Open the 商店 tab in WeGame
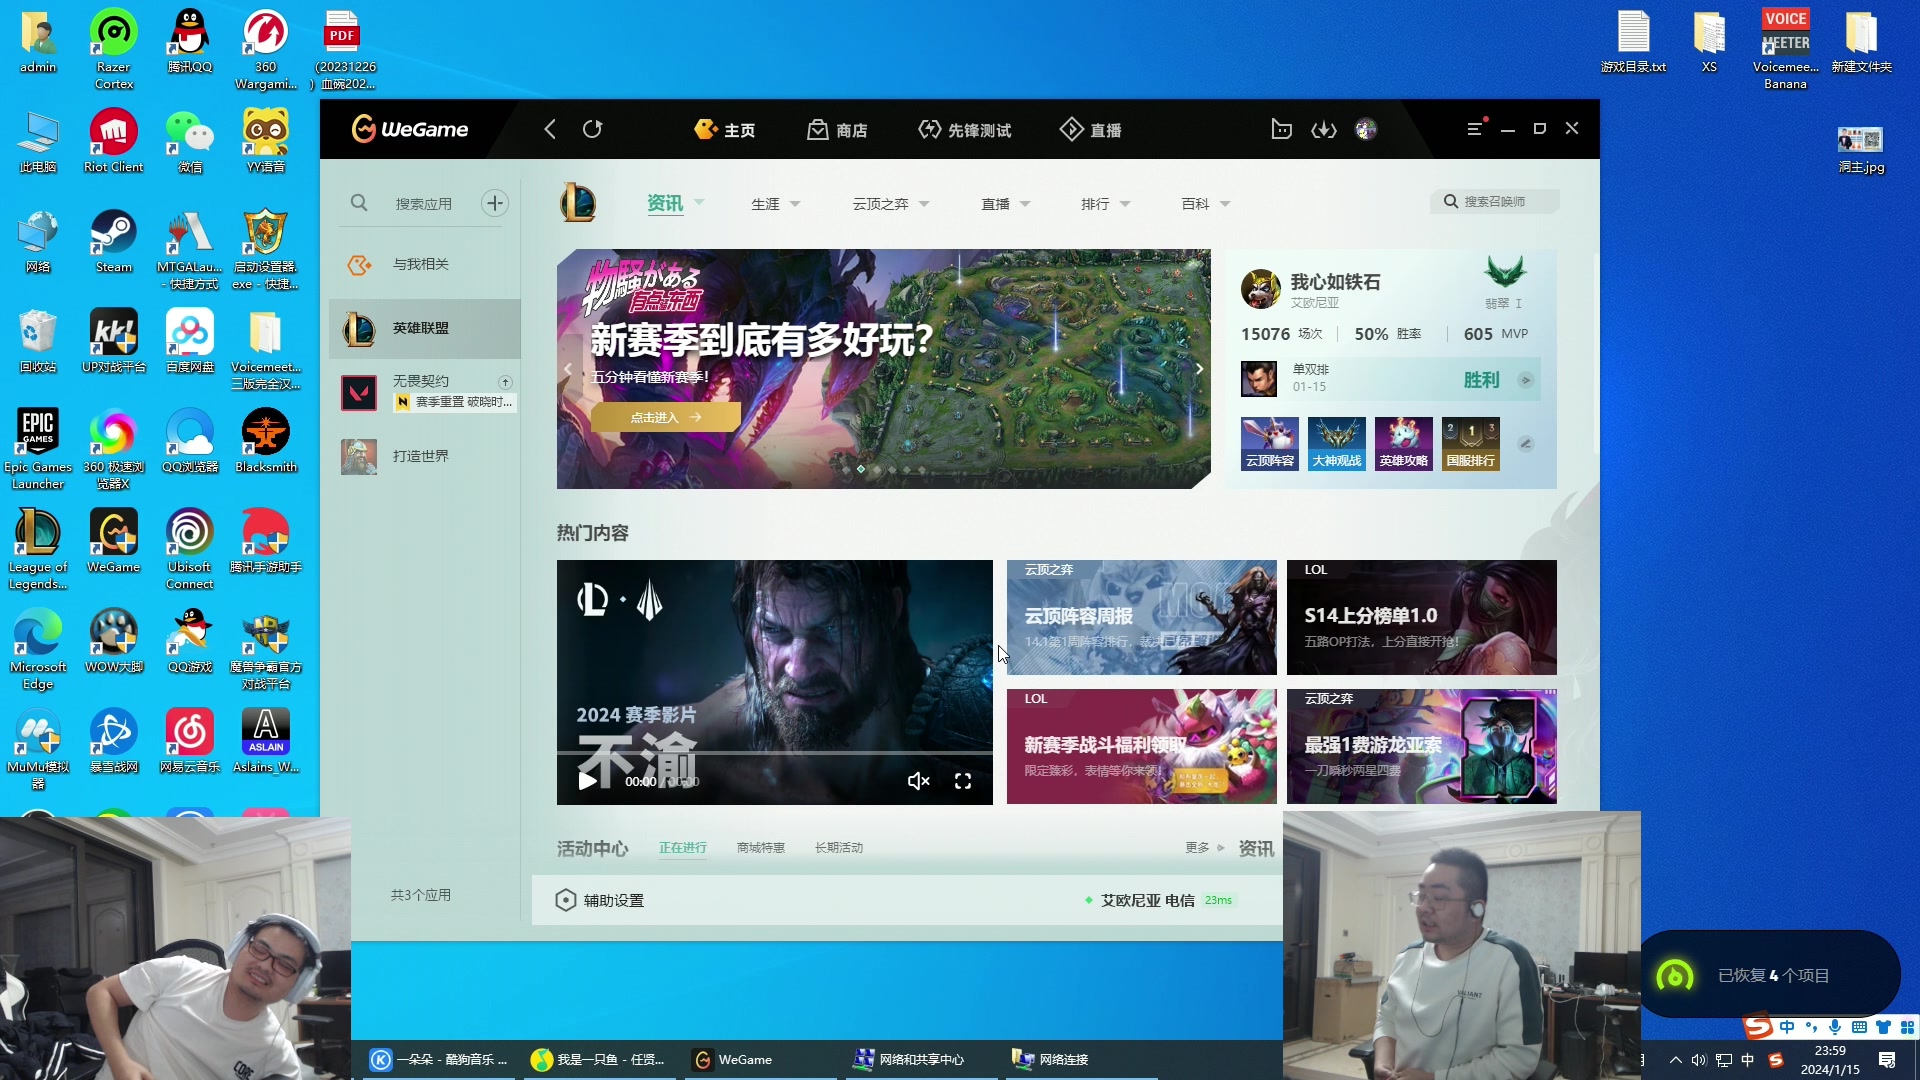This screenshot has width=1920, height=1080. pyautogui.click(x=837, y=130)
